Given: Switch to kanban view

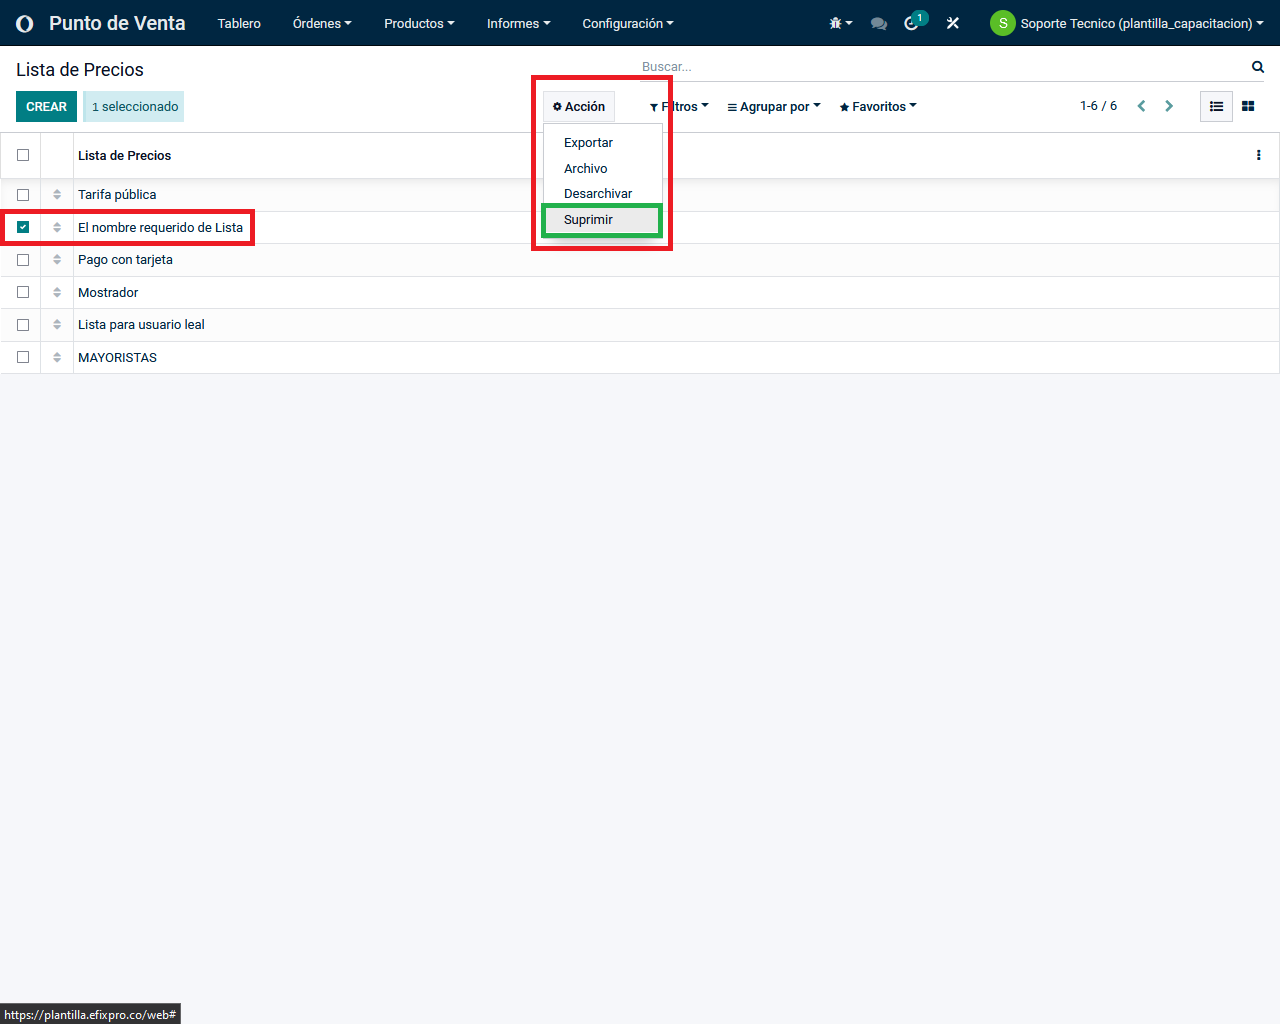Looking at the screenshot, I should [1248, 106].
